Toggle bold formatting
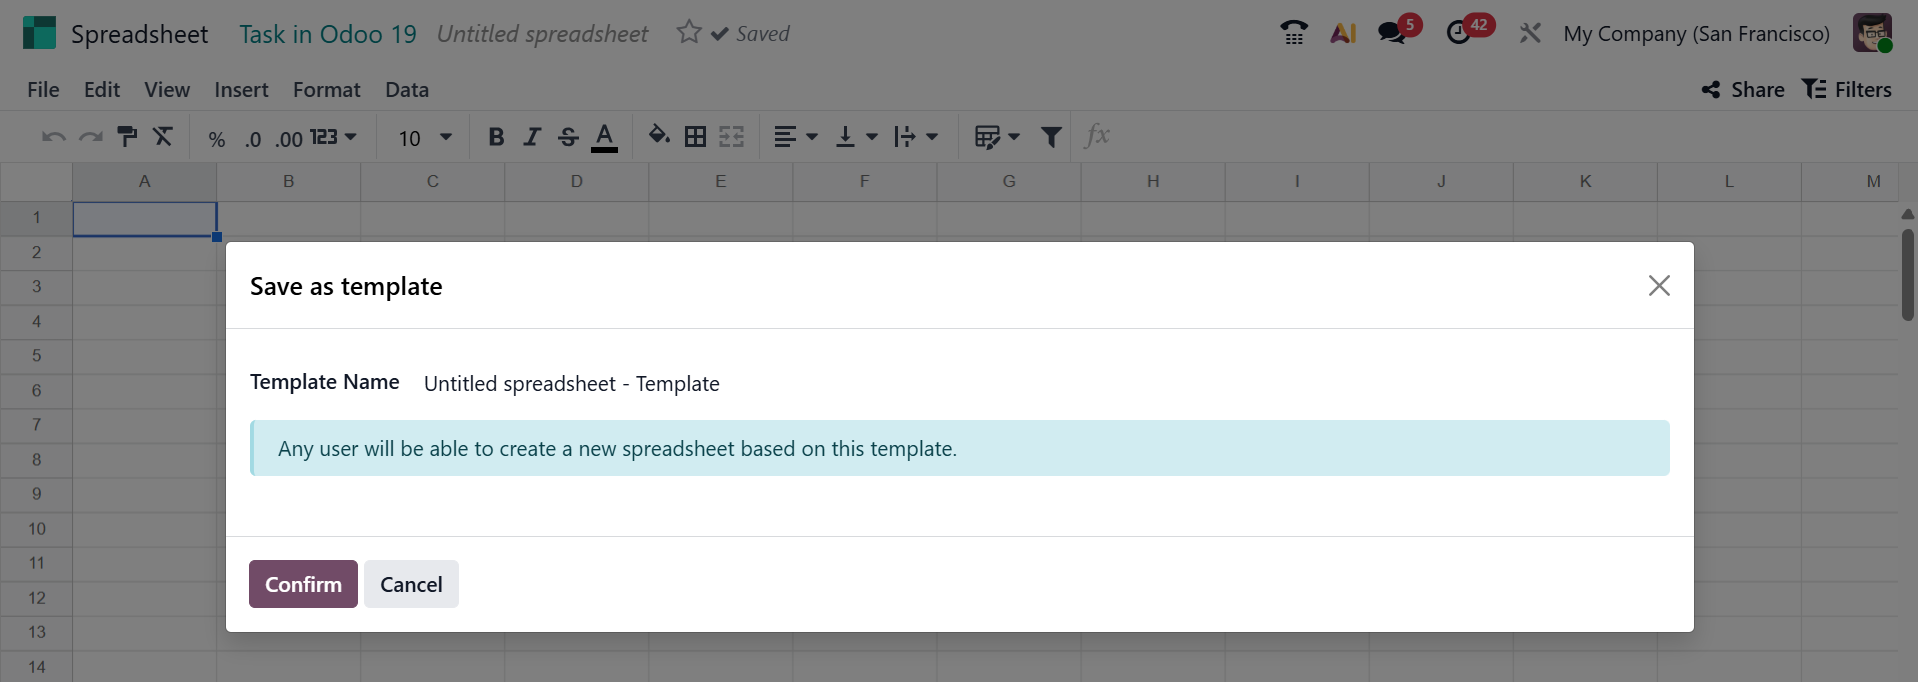 pos(496,137)
